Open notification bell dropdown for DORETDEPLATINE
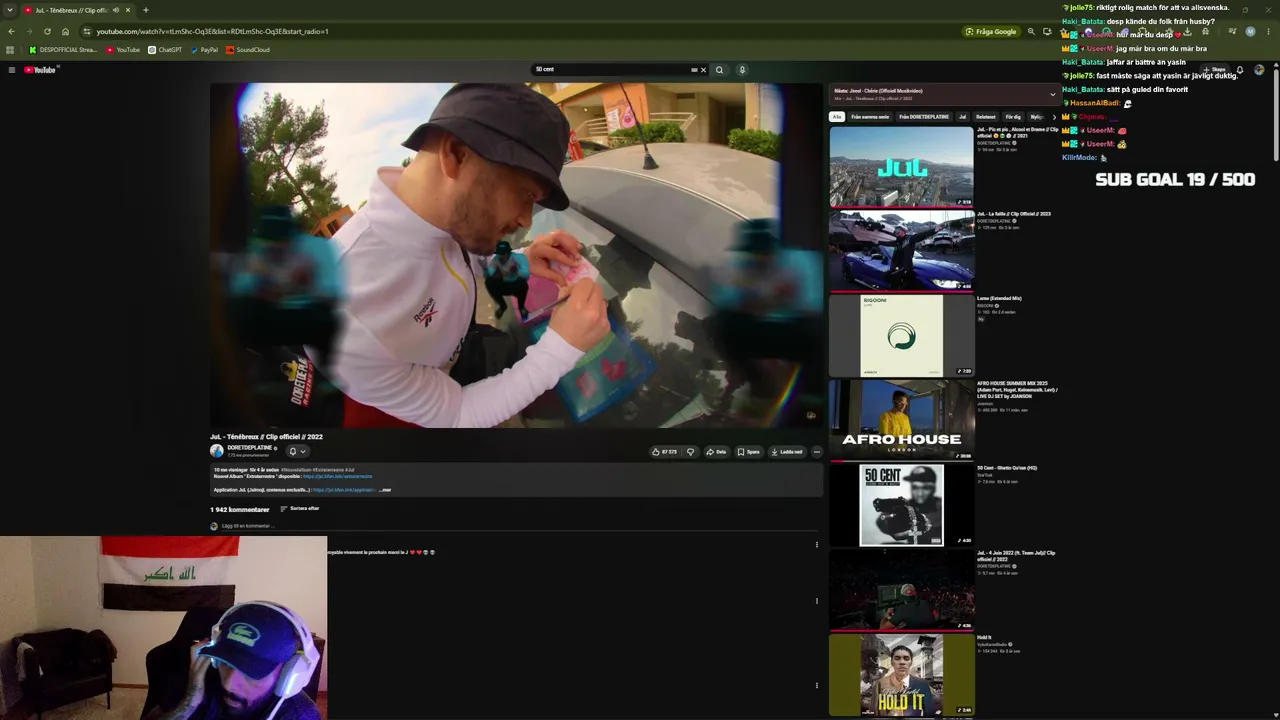This screenshot has width=1280, height=720. (297, 451)
